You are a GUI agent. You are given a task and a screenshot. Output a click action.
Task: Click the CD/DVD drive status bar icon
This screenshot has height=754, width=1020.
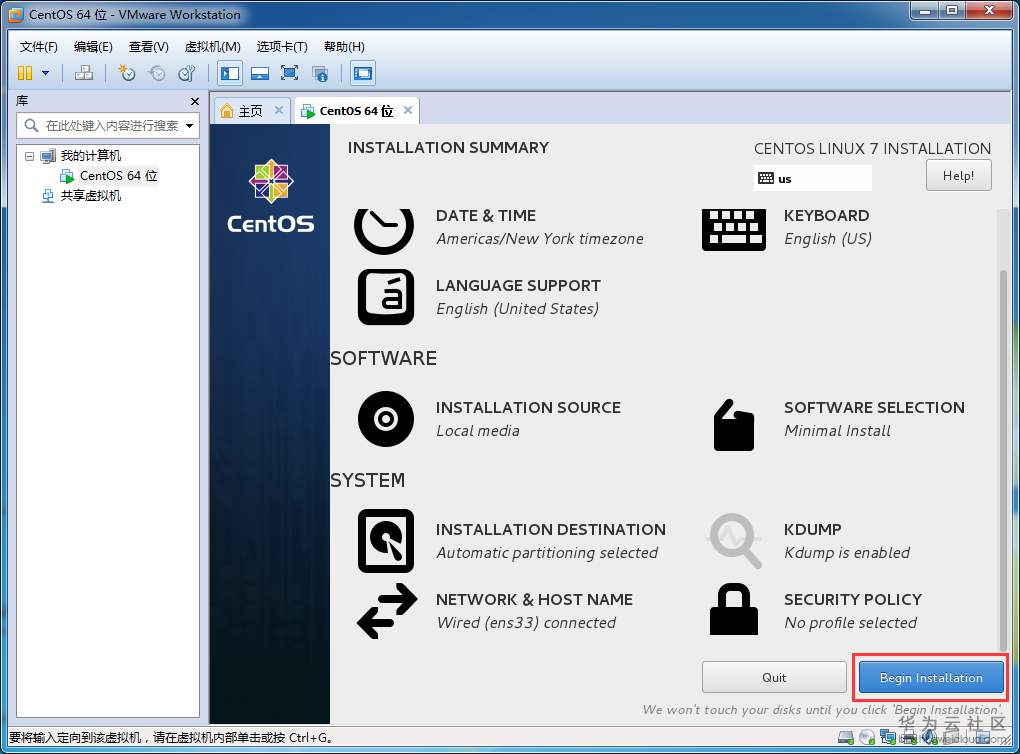click(x=866, y=738)
